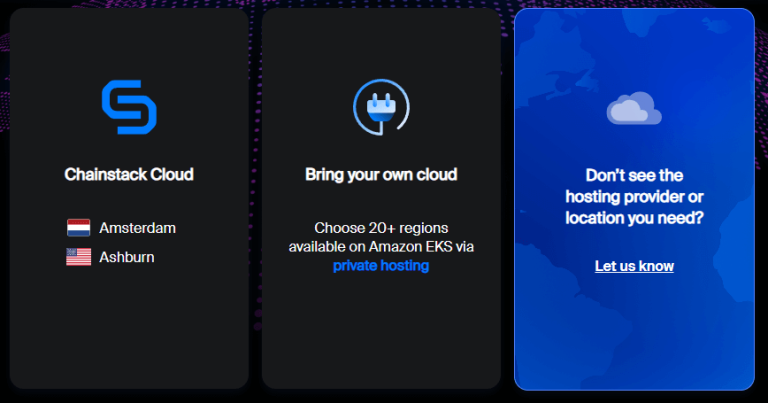Viewport: 768px width, 403px height.
Task: Open the private hosting link
Action: [x=381, y=265]
